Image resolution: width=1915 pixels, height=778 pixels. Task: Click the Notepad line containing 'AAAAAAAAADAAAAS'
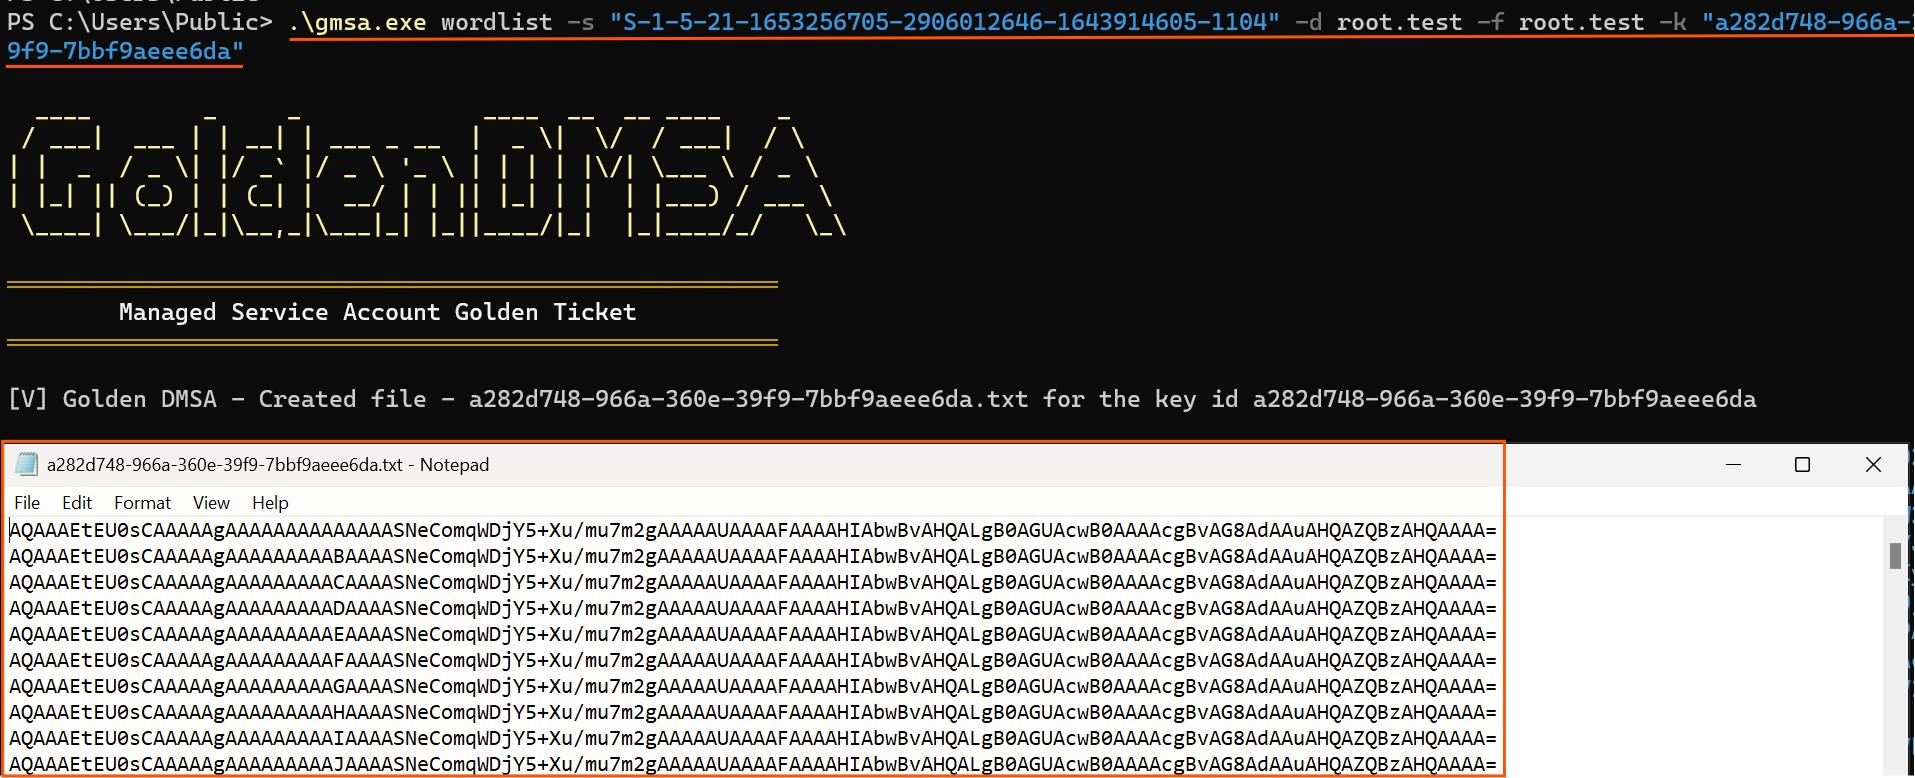coord(753,608)
